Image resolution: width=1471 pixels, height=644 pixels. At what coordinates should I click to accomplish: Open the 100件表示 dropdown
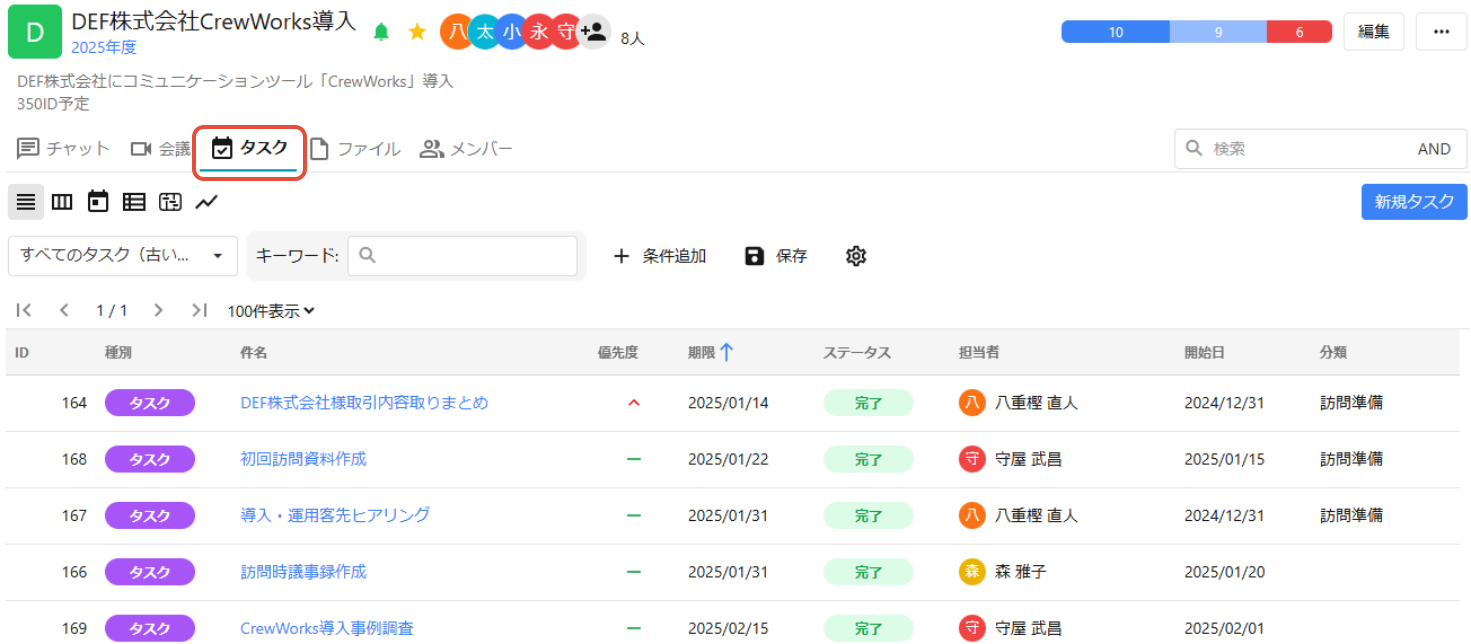[x=271, y=311]
